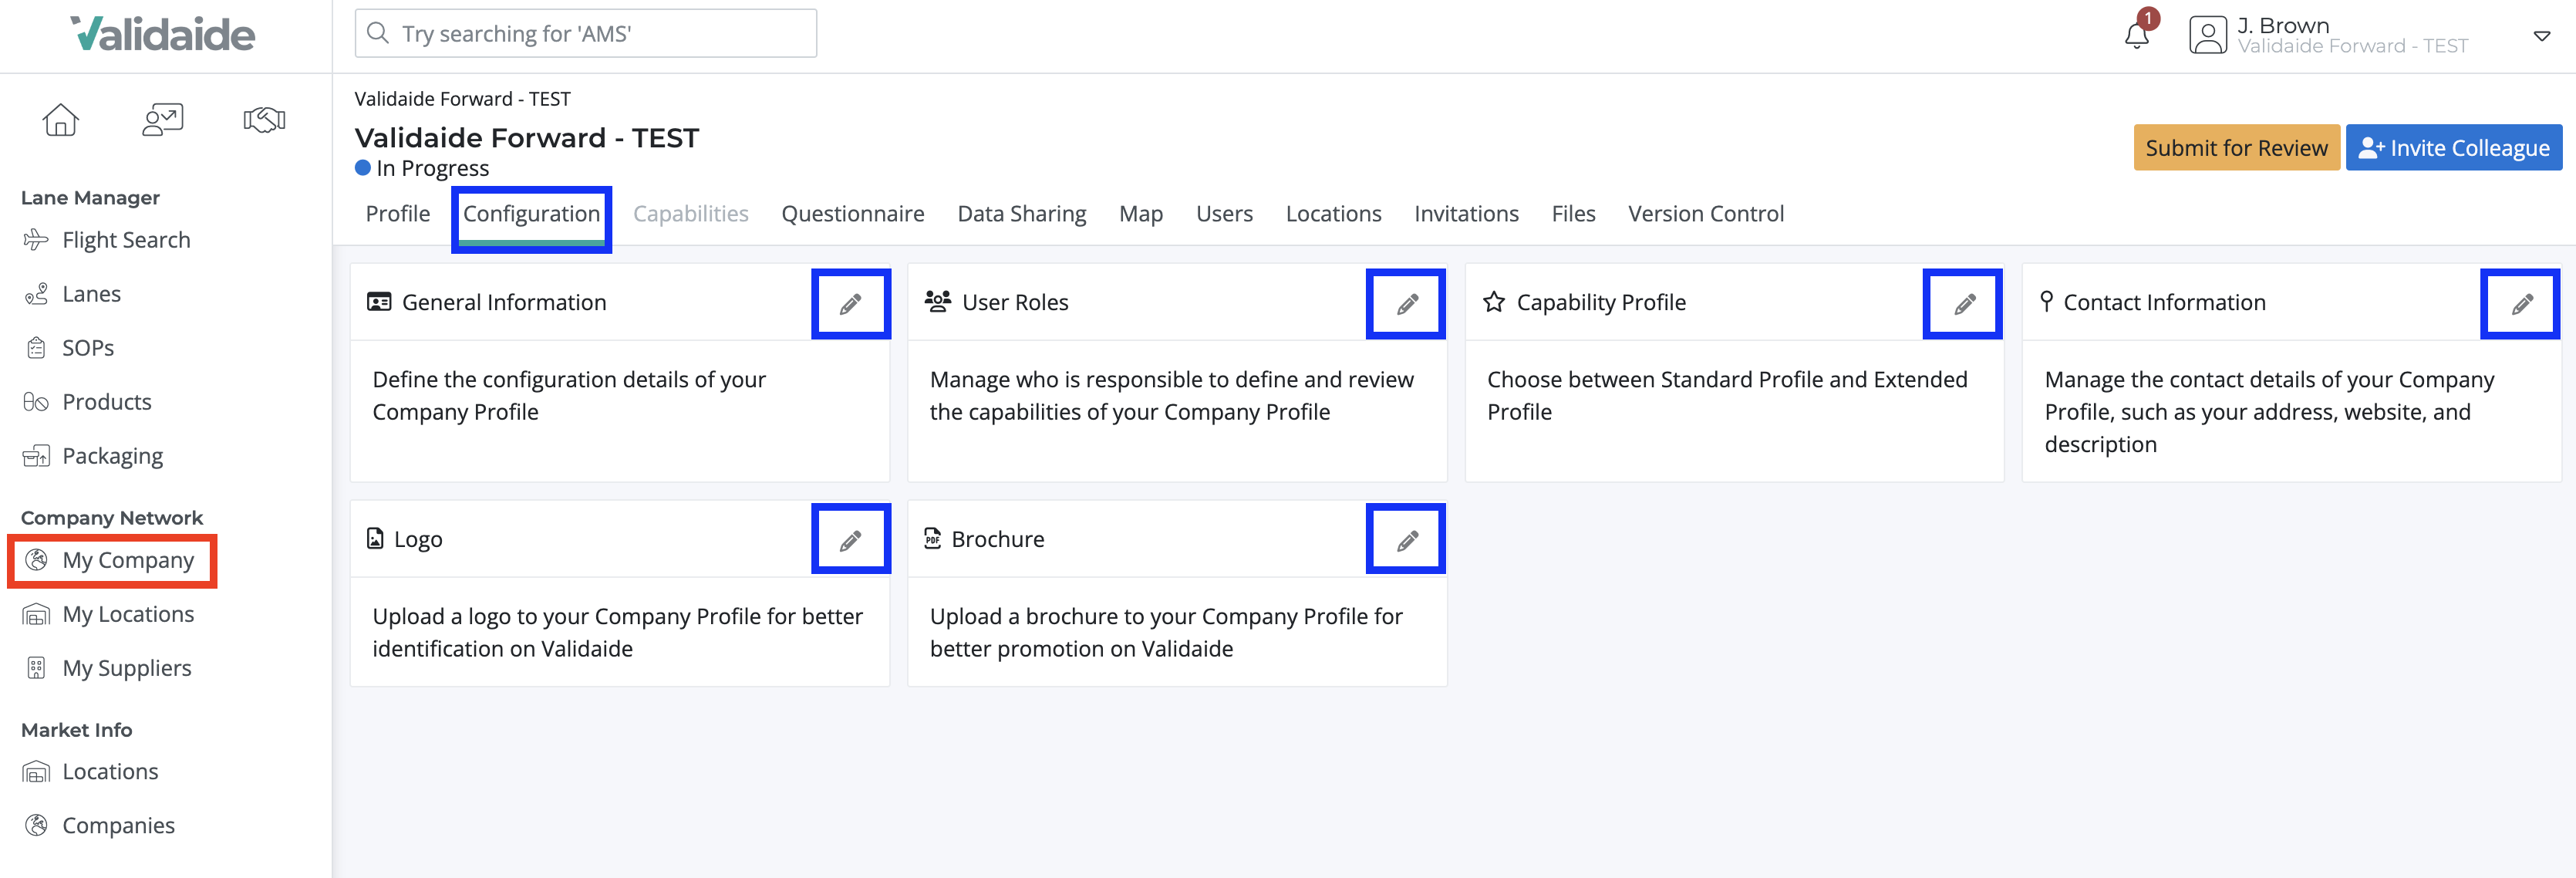
Task: Click the Logo image file icon
Action: click(375, 539)
